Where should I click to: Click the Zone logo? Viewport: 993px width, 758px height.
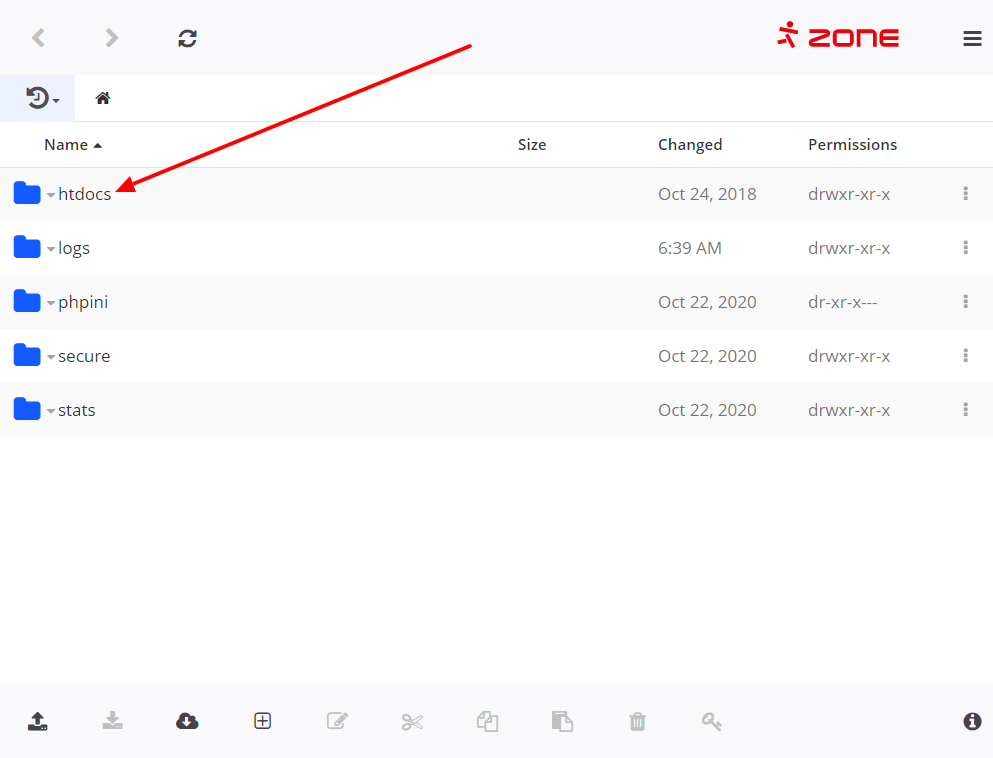[838, 37]
